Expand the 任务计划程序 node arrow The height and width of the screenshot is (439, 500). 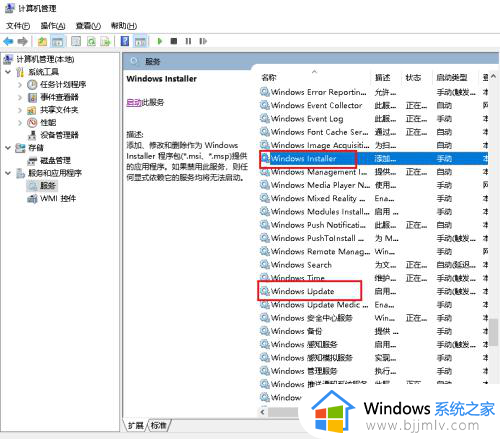pyautogui.click(x=20, y=84)
